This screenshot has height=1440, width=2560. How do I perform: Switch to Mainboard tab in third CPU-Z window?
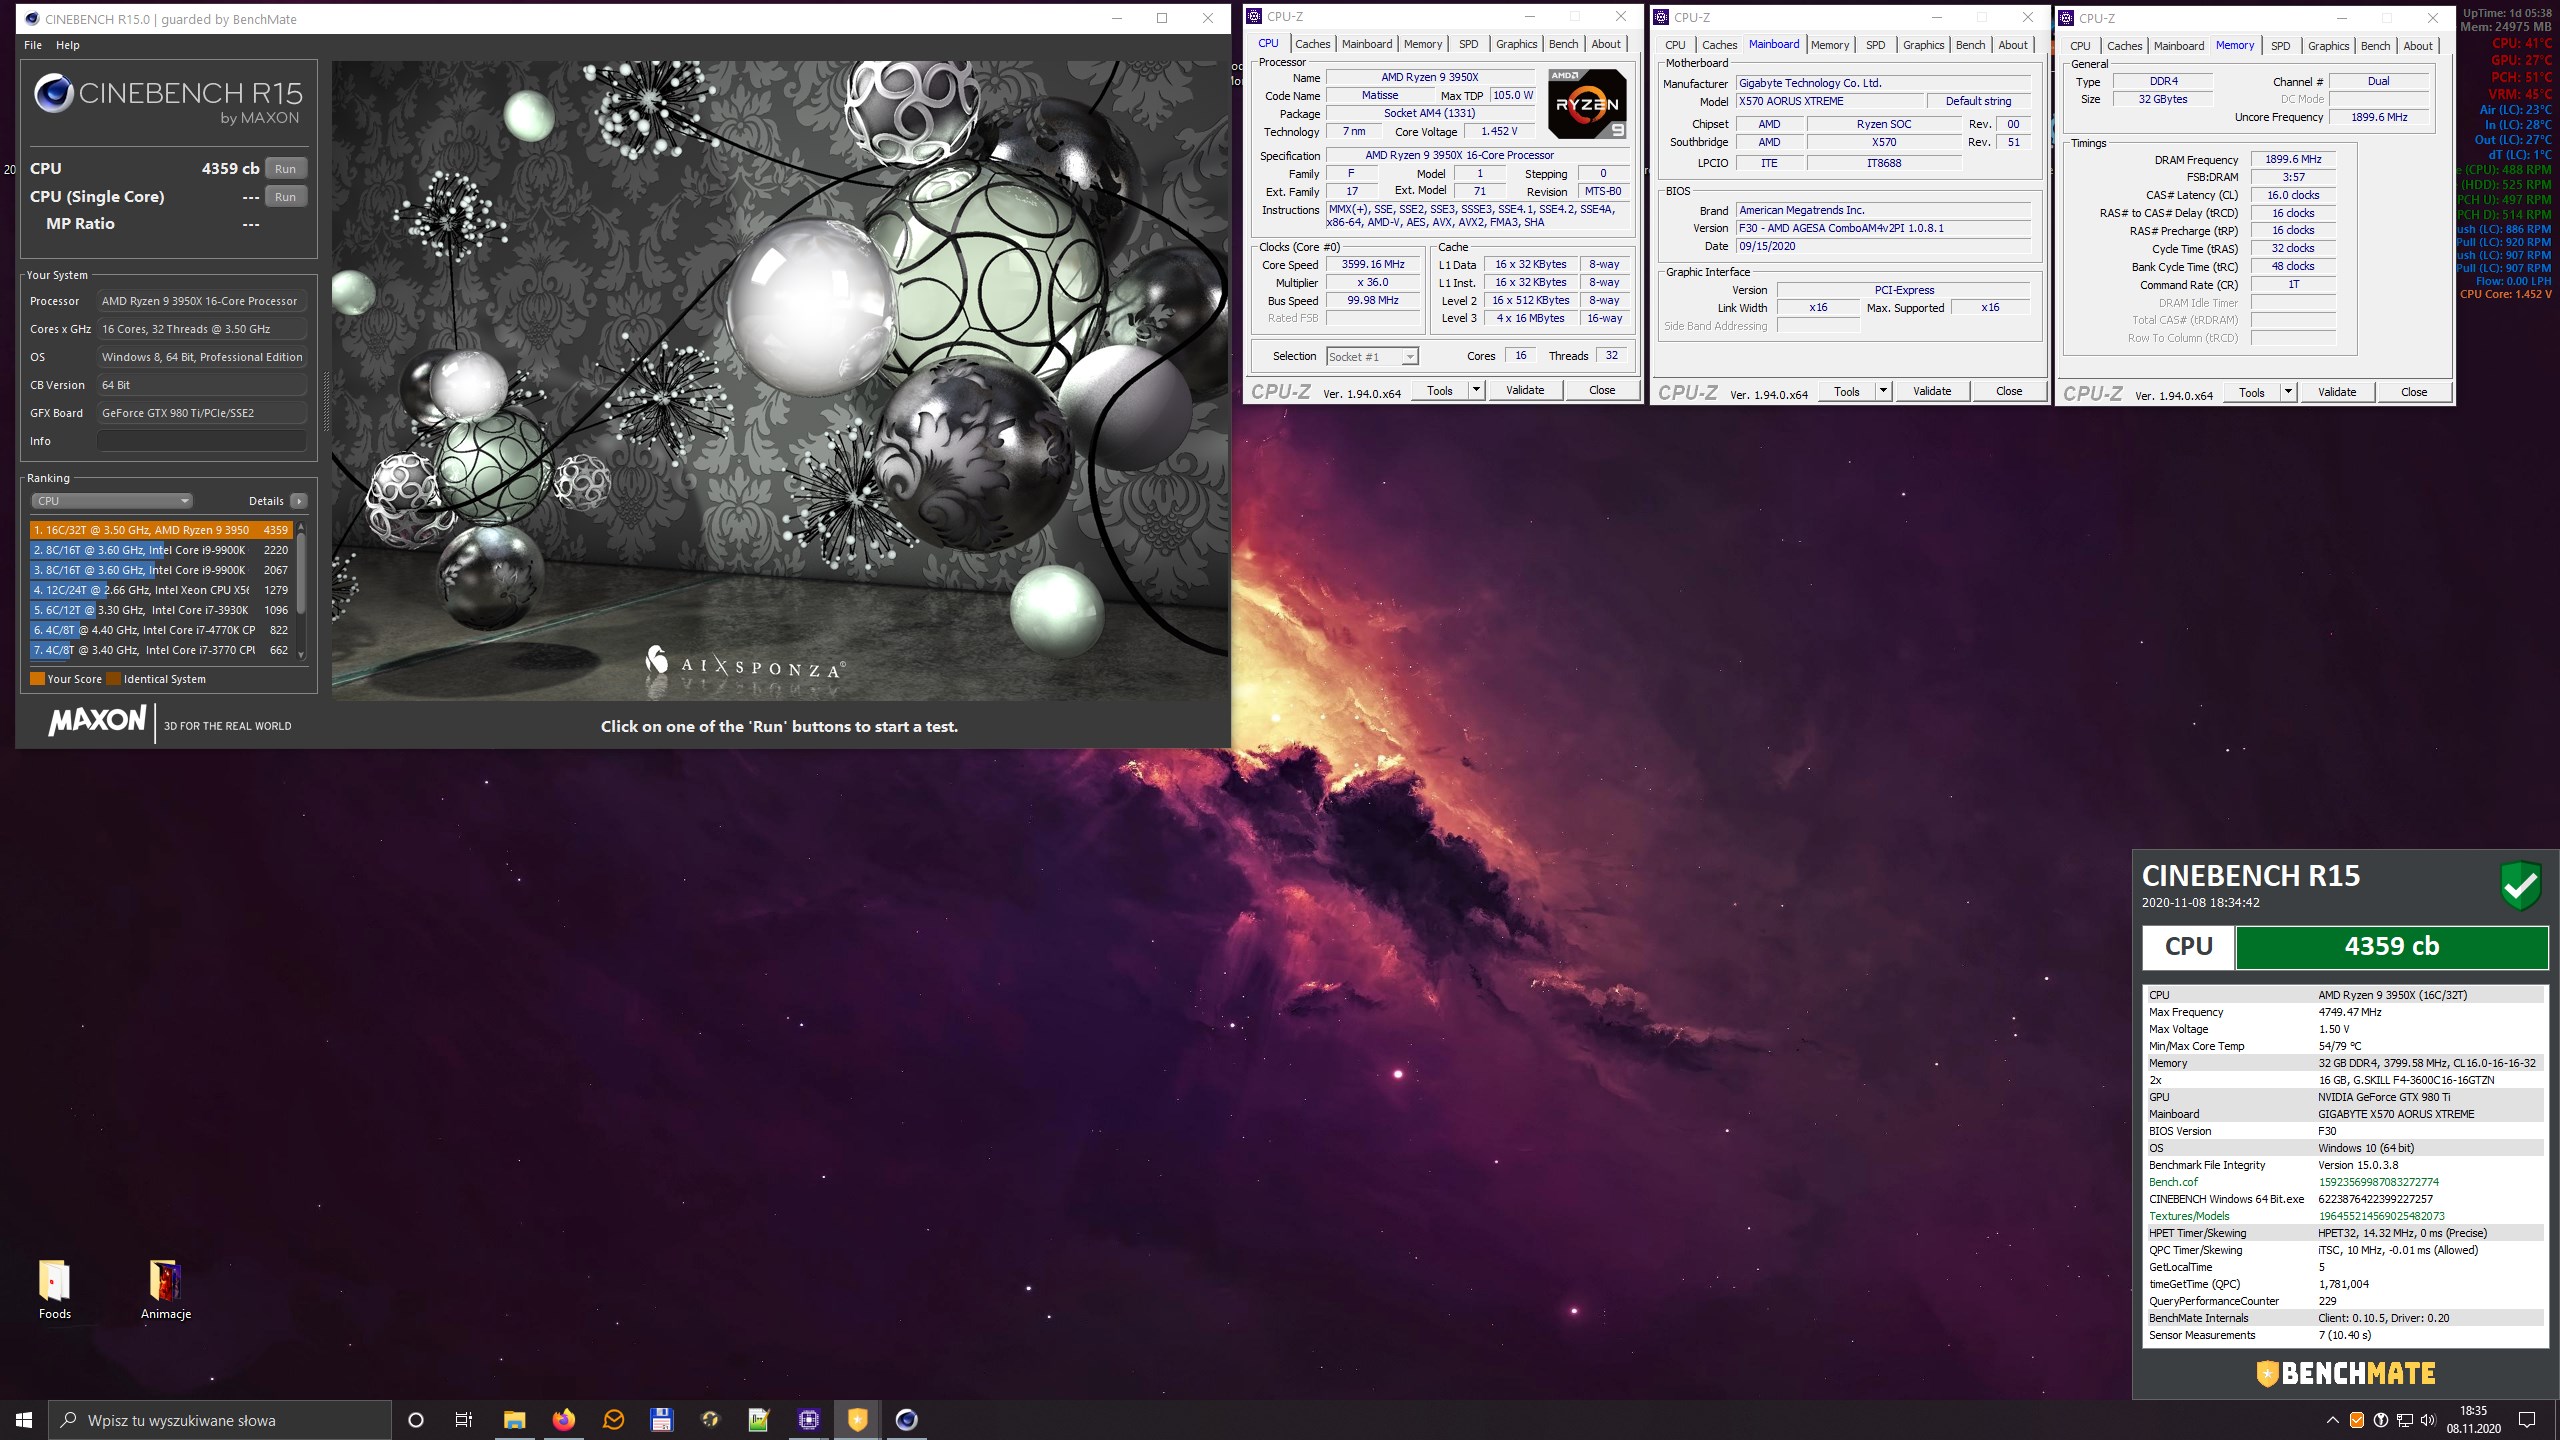coord(2179,46)
